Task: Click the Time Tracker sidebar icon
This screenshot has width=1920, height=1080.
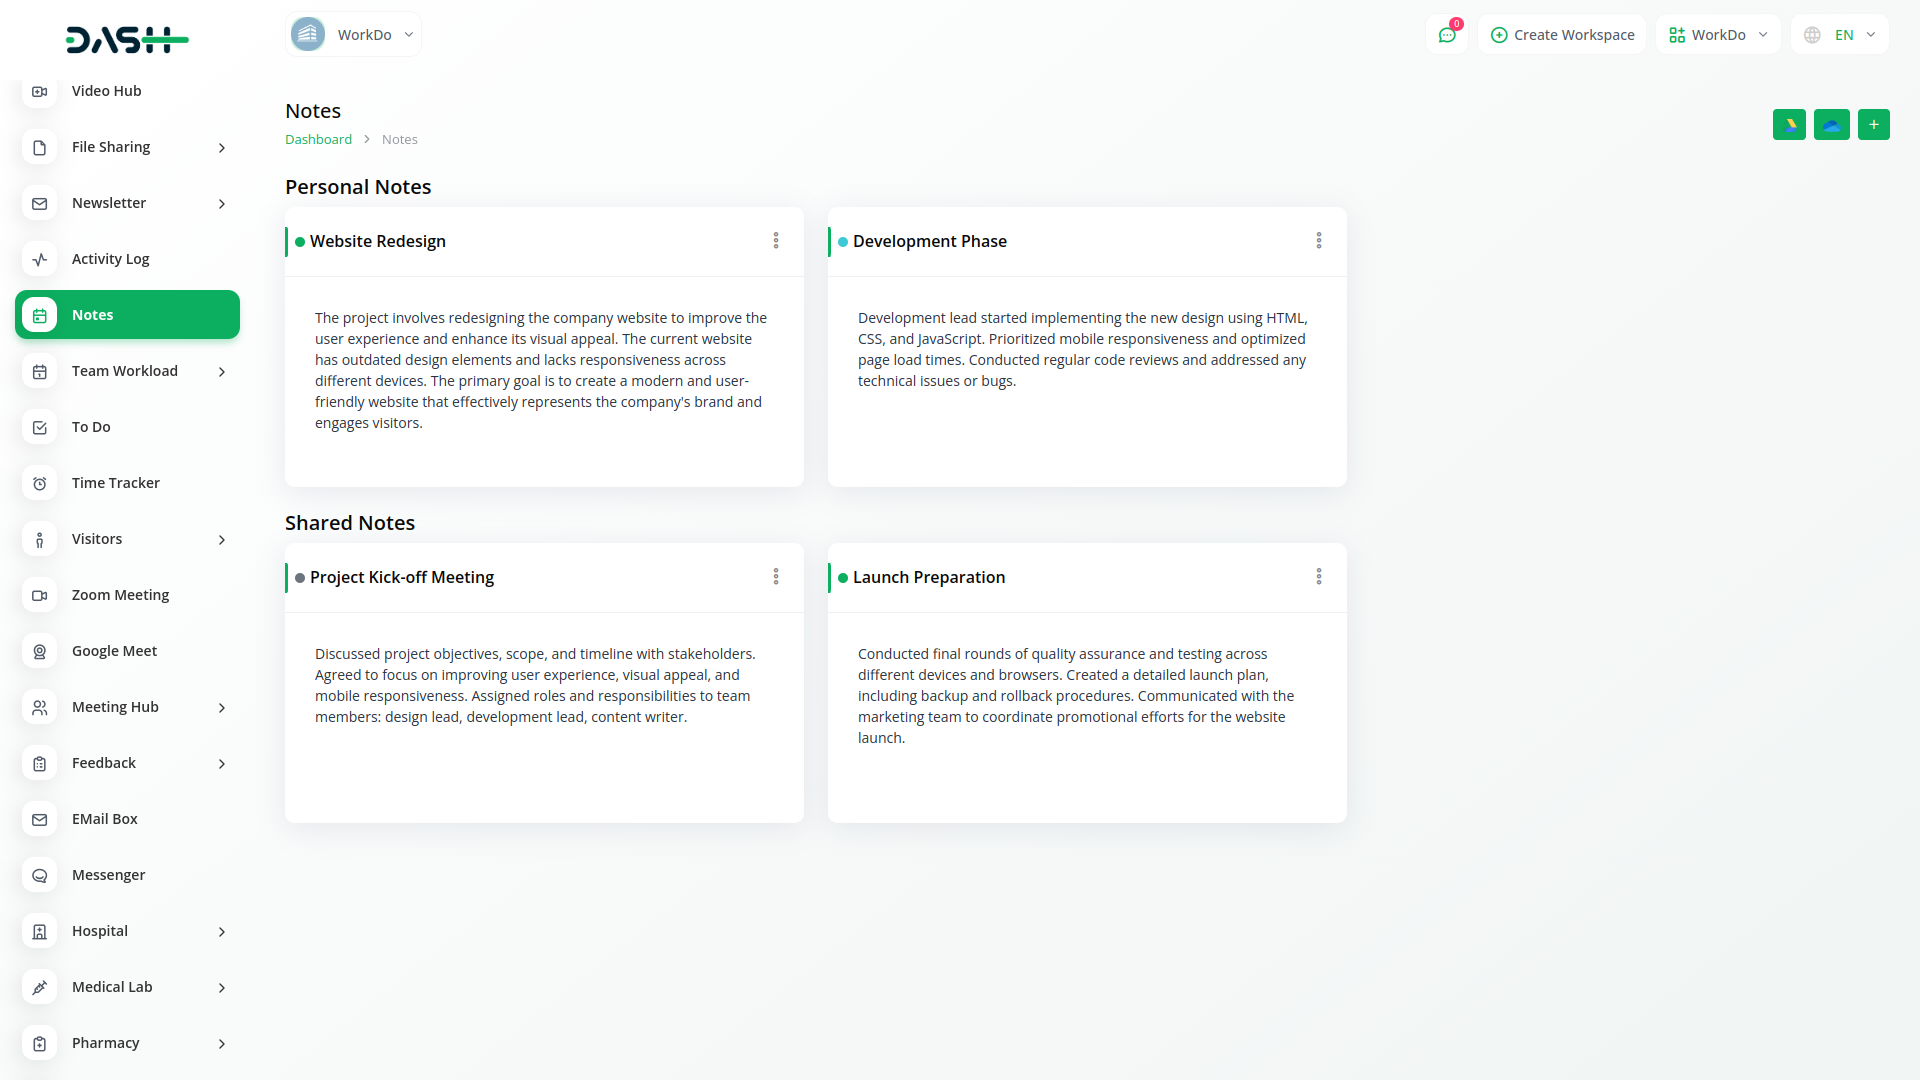Action: 39,483
